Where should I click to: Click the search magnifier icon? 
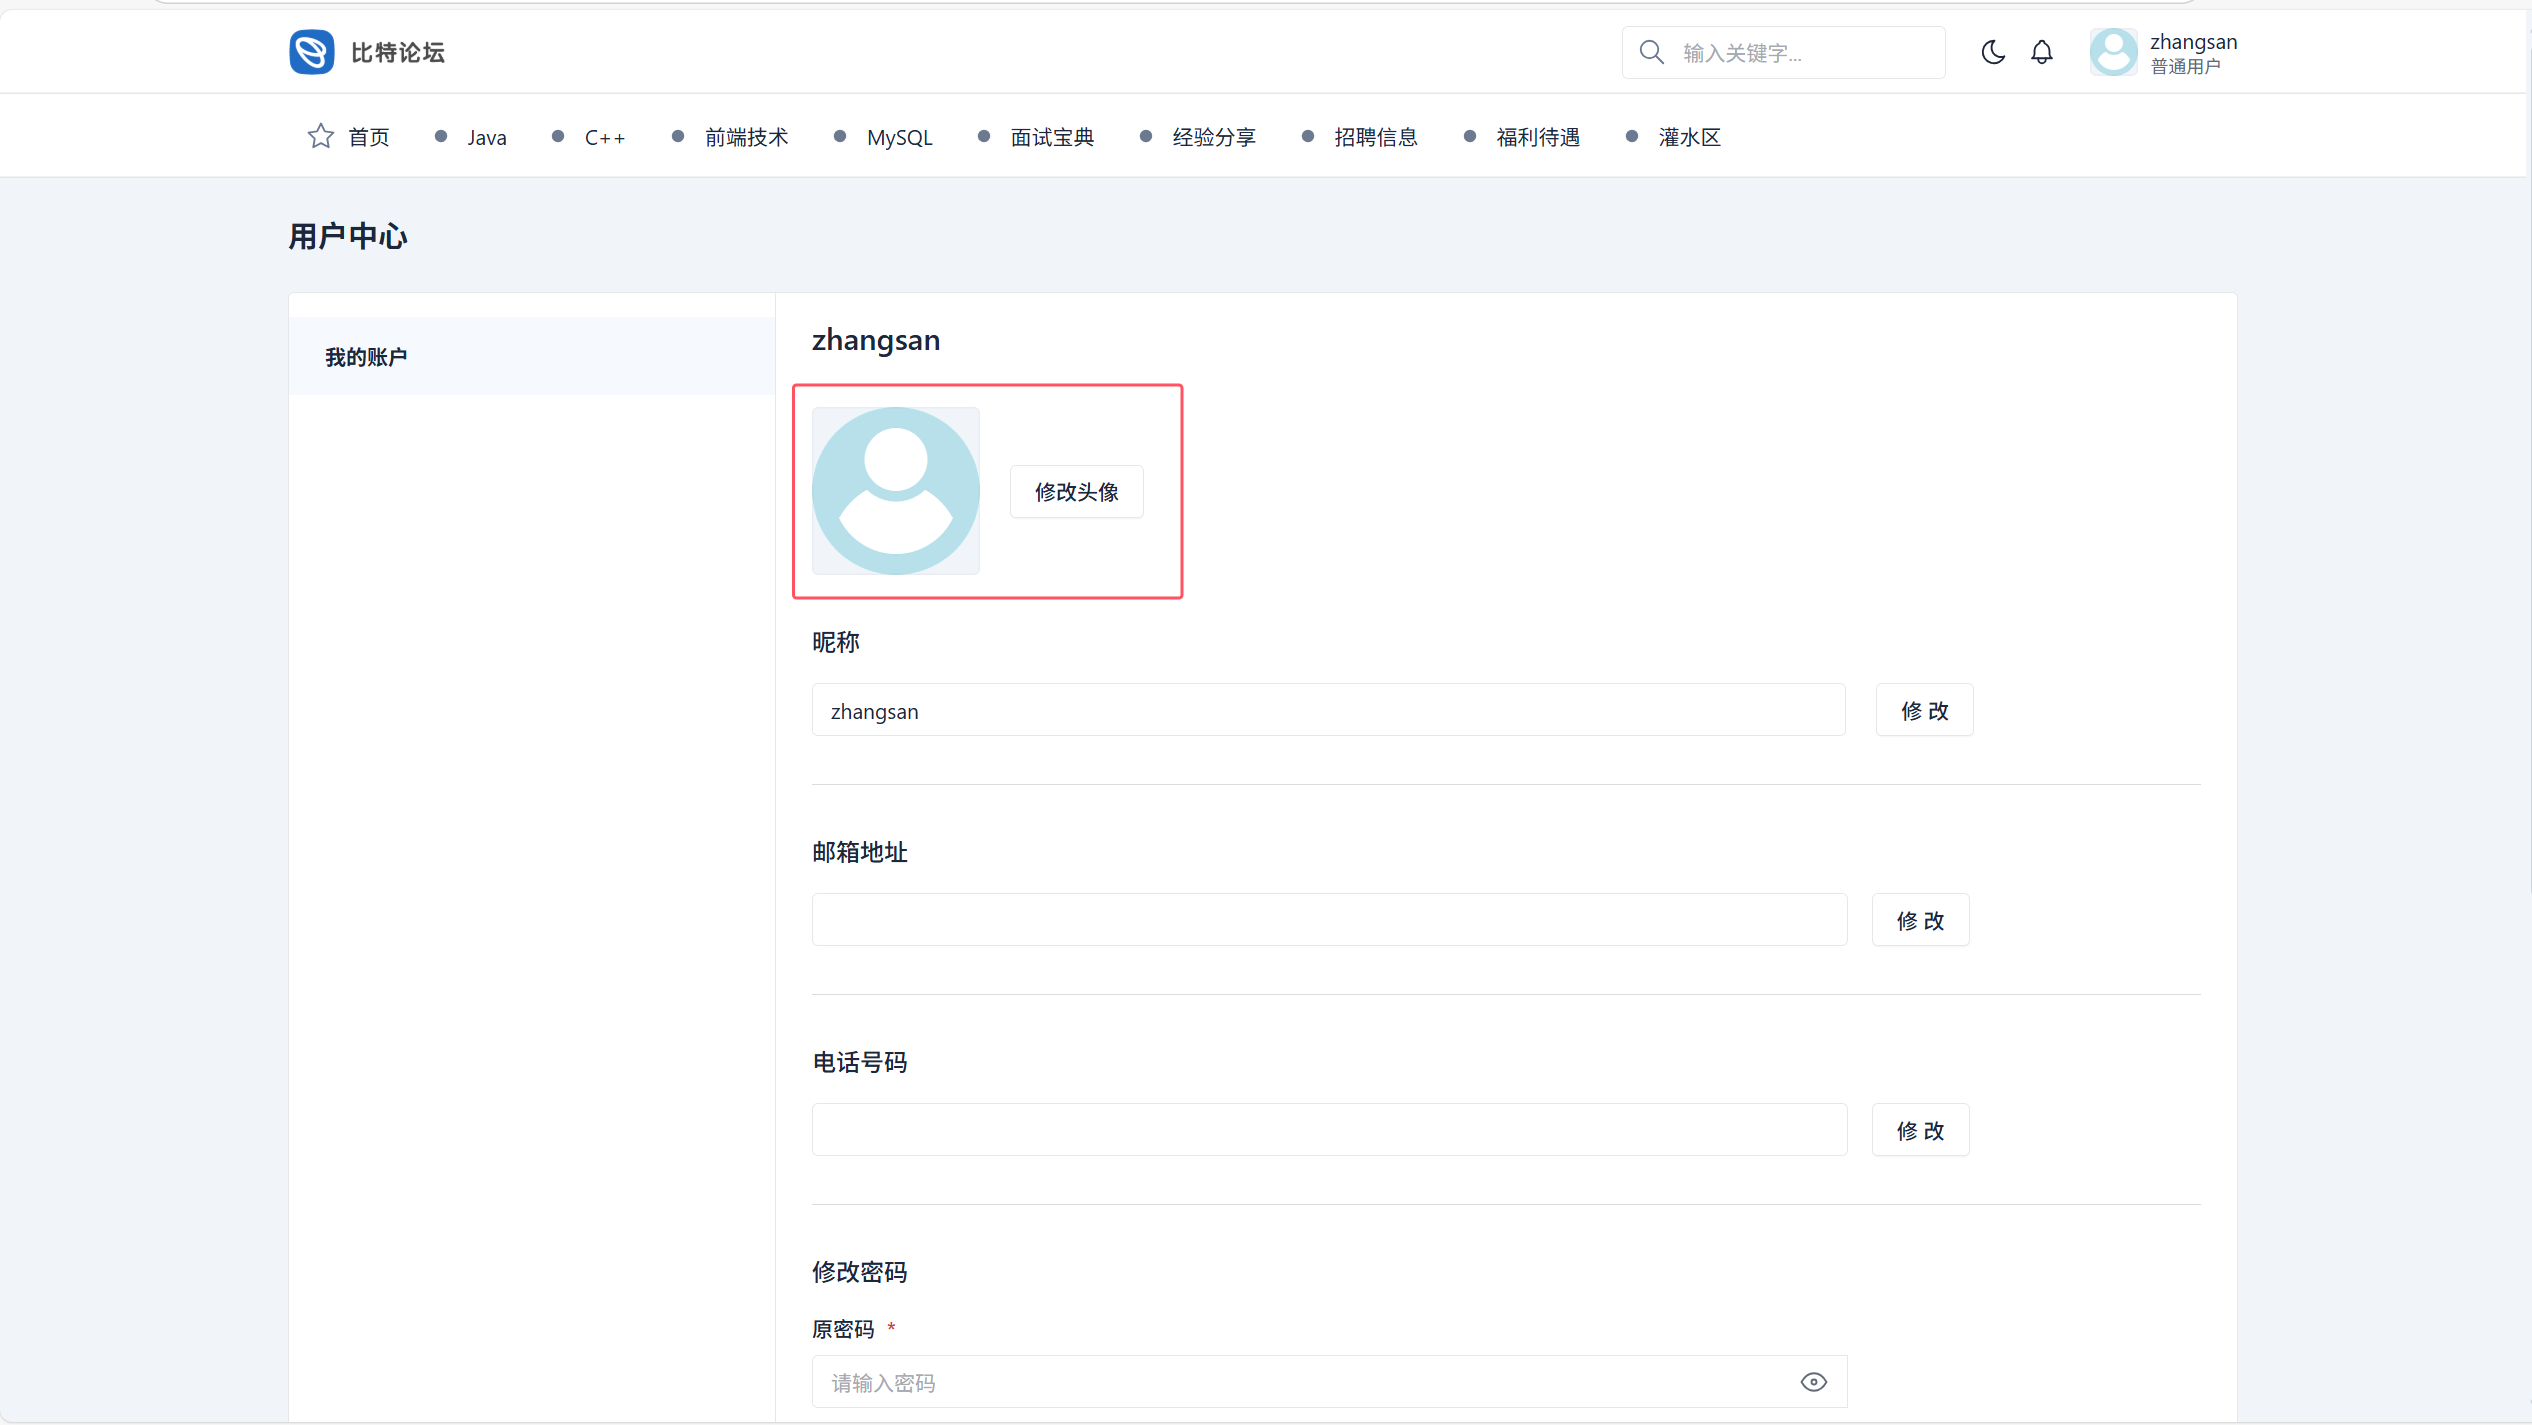(1652, 52)
